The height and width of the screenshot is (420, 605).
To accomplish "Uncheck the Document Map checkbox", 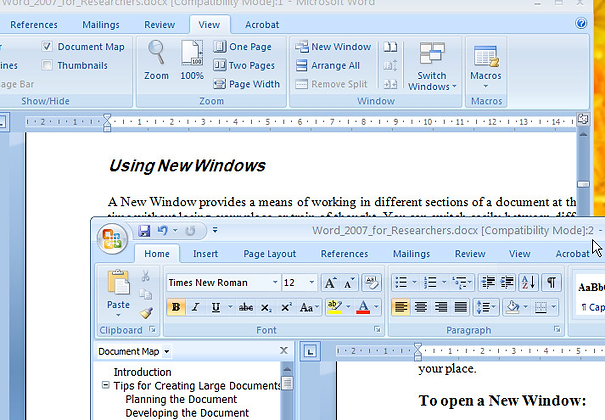I will 47,47.
